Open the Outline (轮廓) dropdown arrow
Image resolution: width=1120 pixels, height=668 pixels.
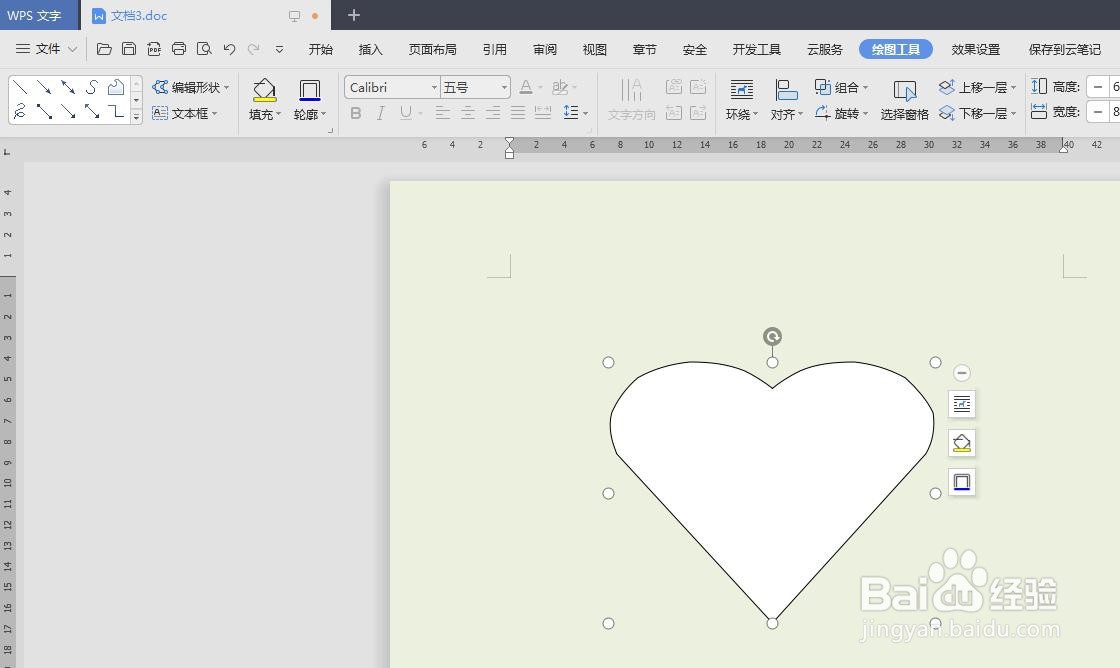pyautogui.click(x=324, y=114)
